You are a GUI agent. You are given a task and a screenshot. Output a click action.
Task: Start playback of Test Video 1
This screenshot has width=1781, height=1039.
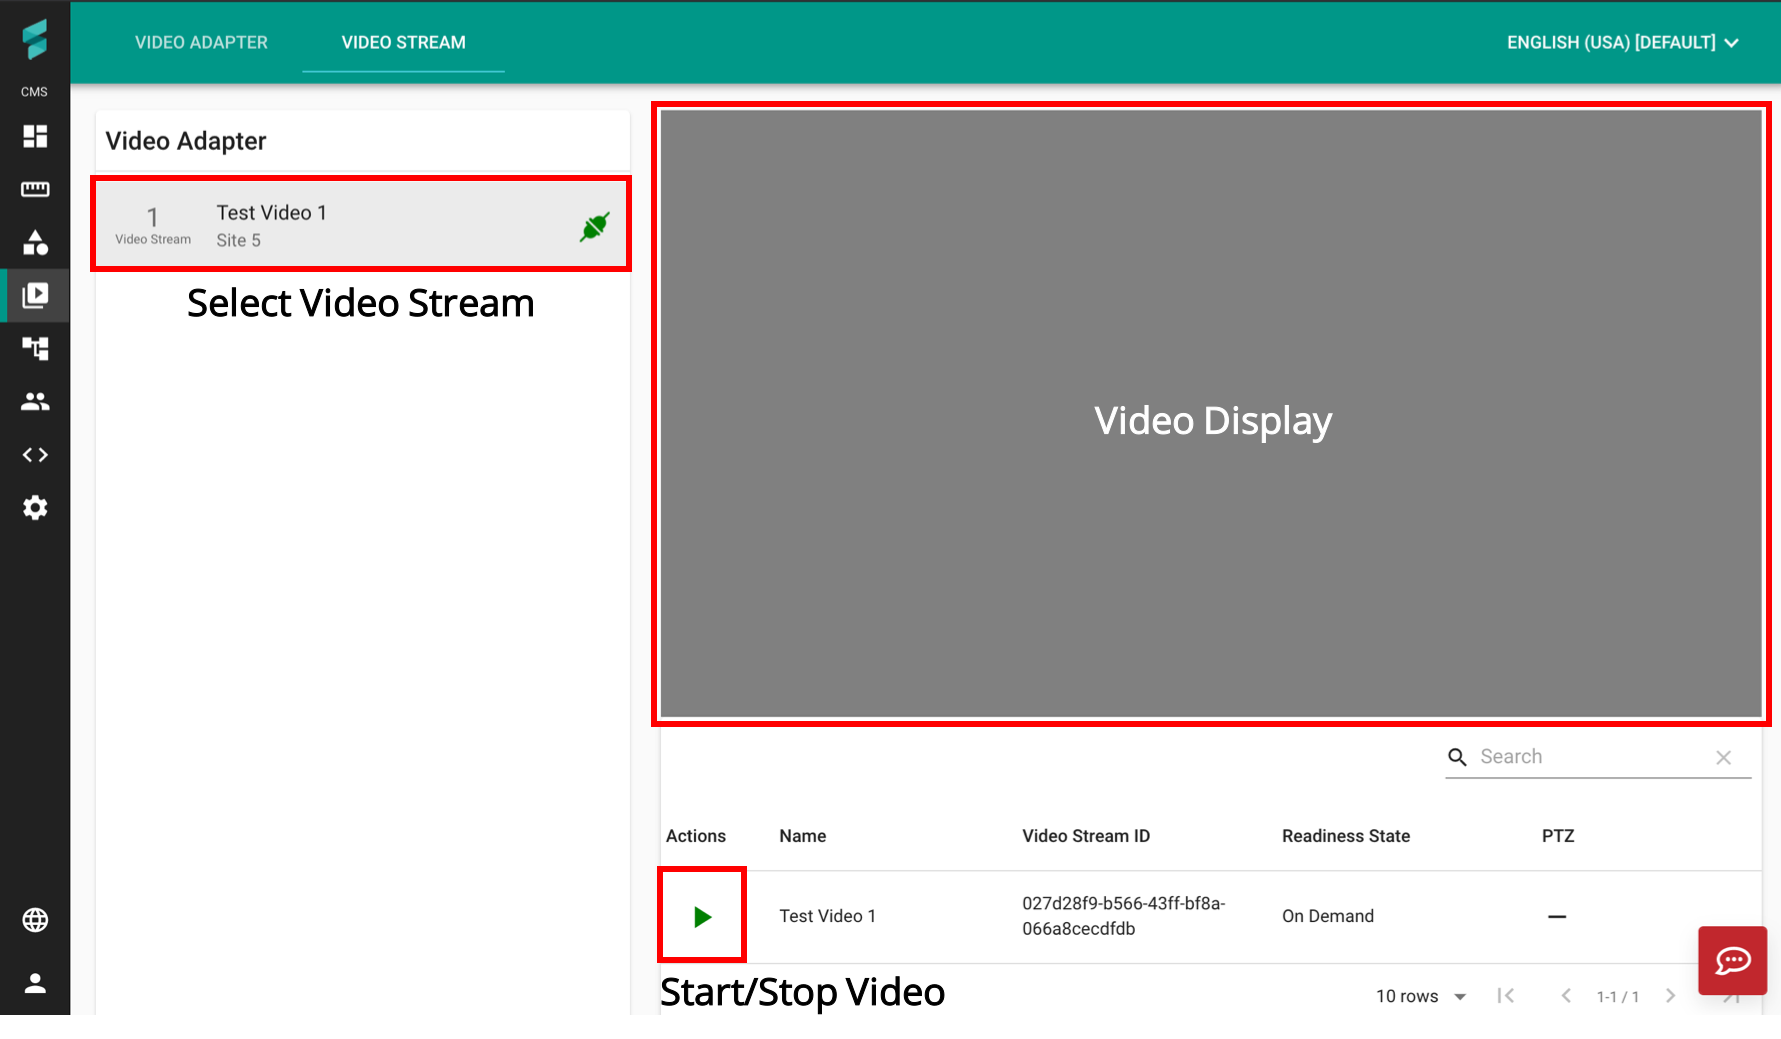coord(702,916)
